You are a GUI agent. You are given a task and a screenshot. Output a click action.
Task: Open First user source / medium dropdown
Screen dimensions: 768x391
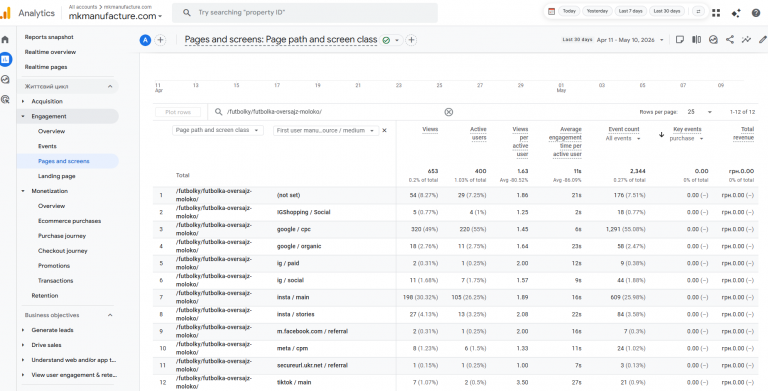pos(326,130)
